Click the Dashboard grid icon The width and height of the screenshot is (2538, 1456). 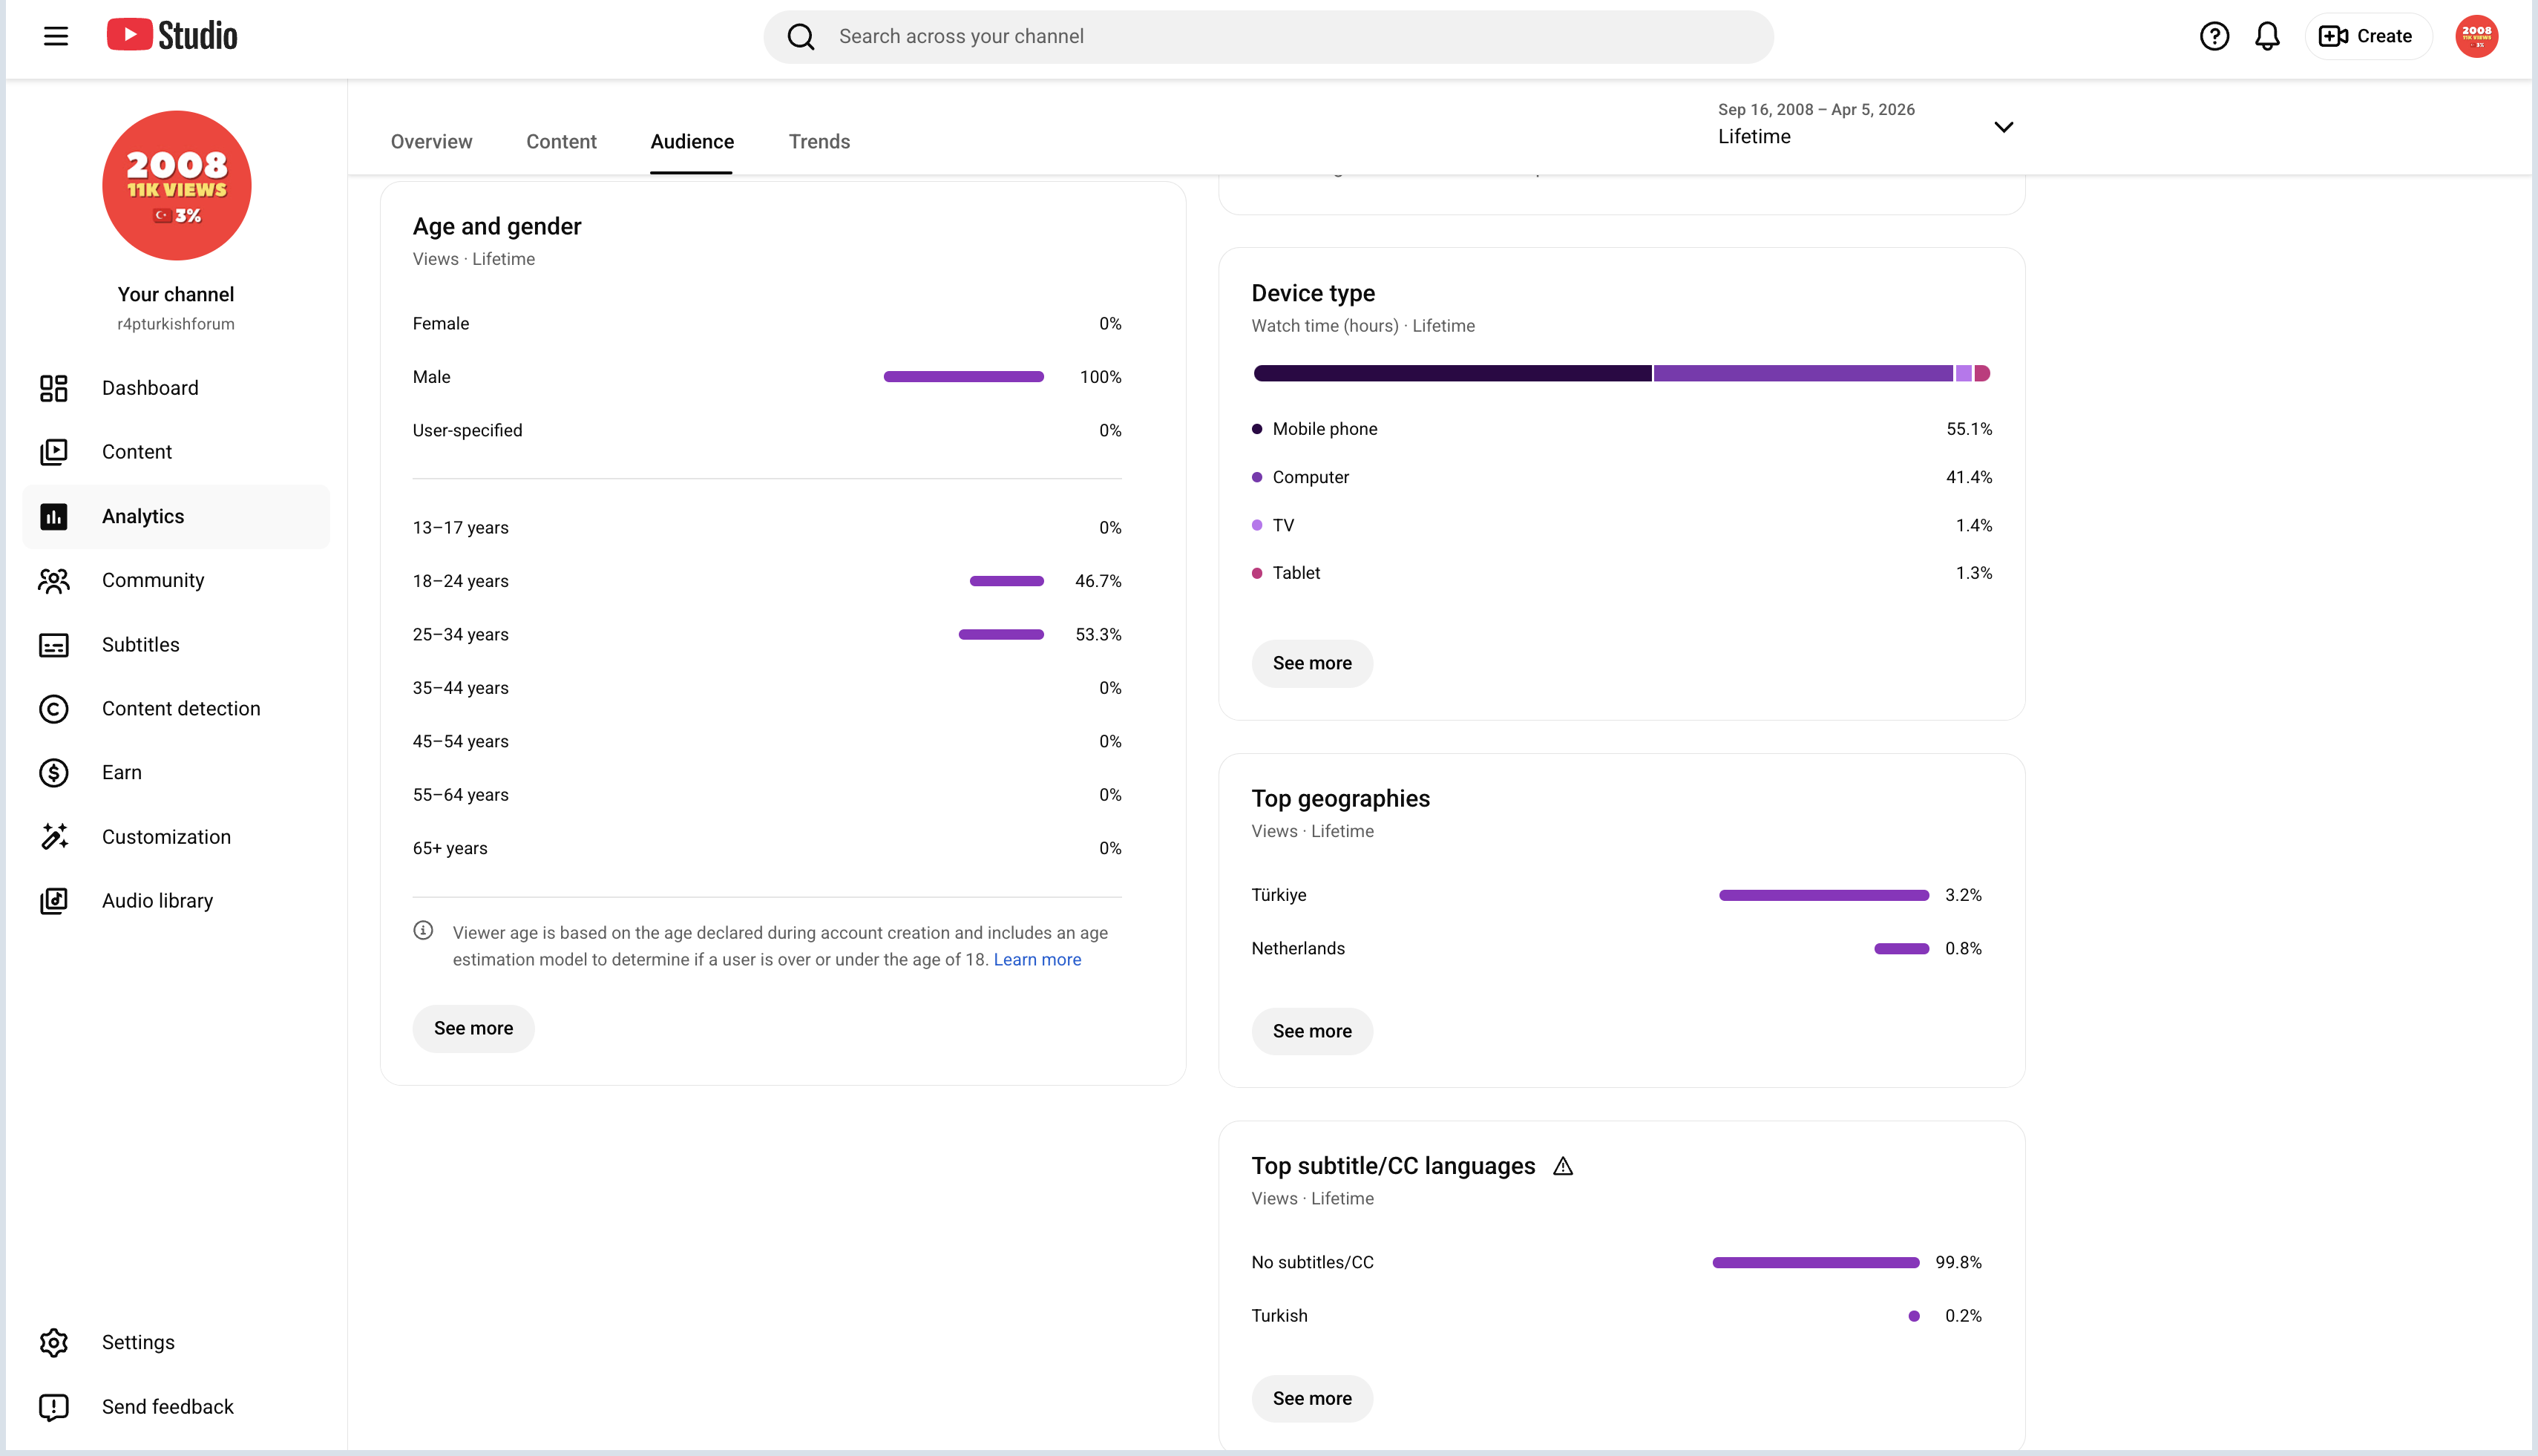(54, 388)
